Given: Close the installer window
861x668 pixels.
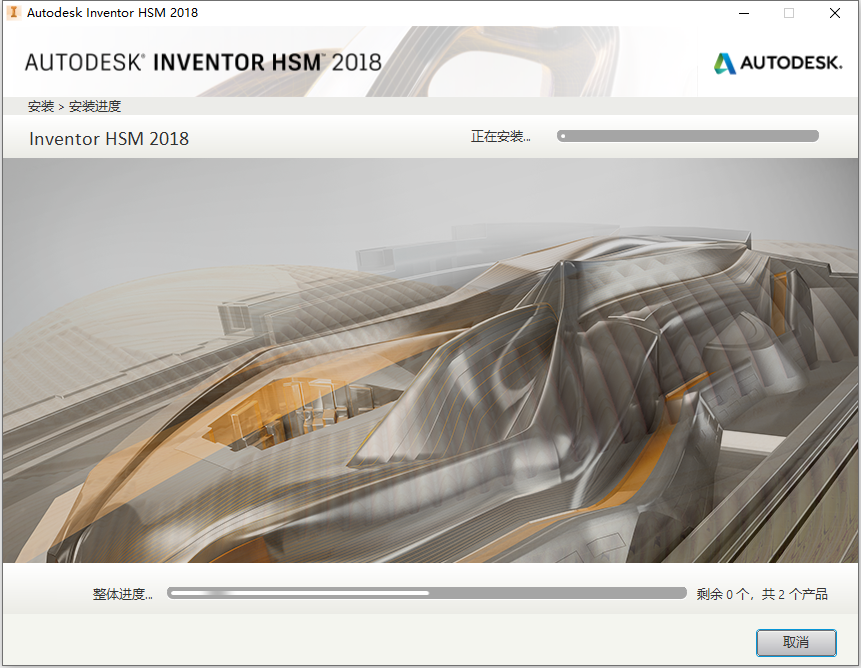Looking at the screenshot, I should point(835,13).
